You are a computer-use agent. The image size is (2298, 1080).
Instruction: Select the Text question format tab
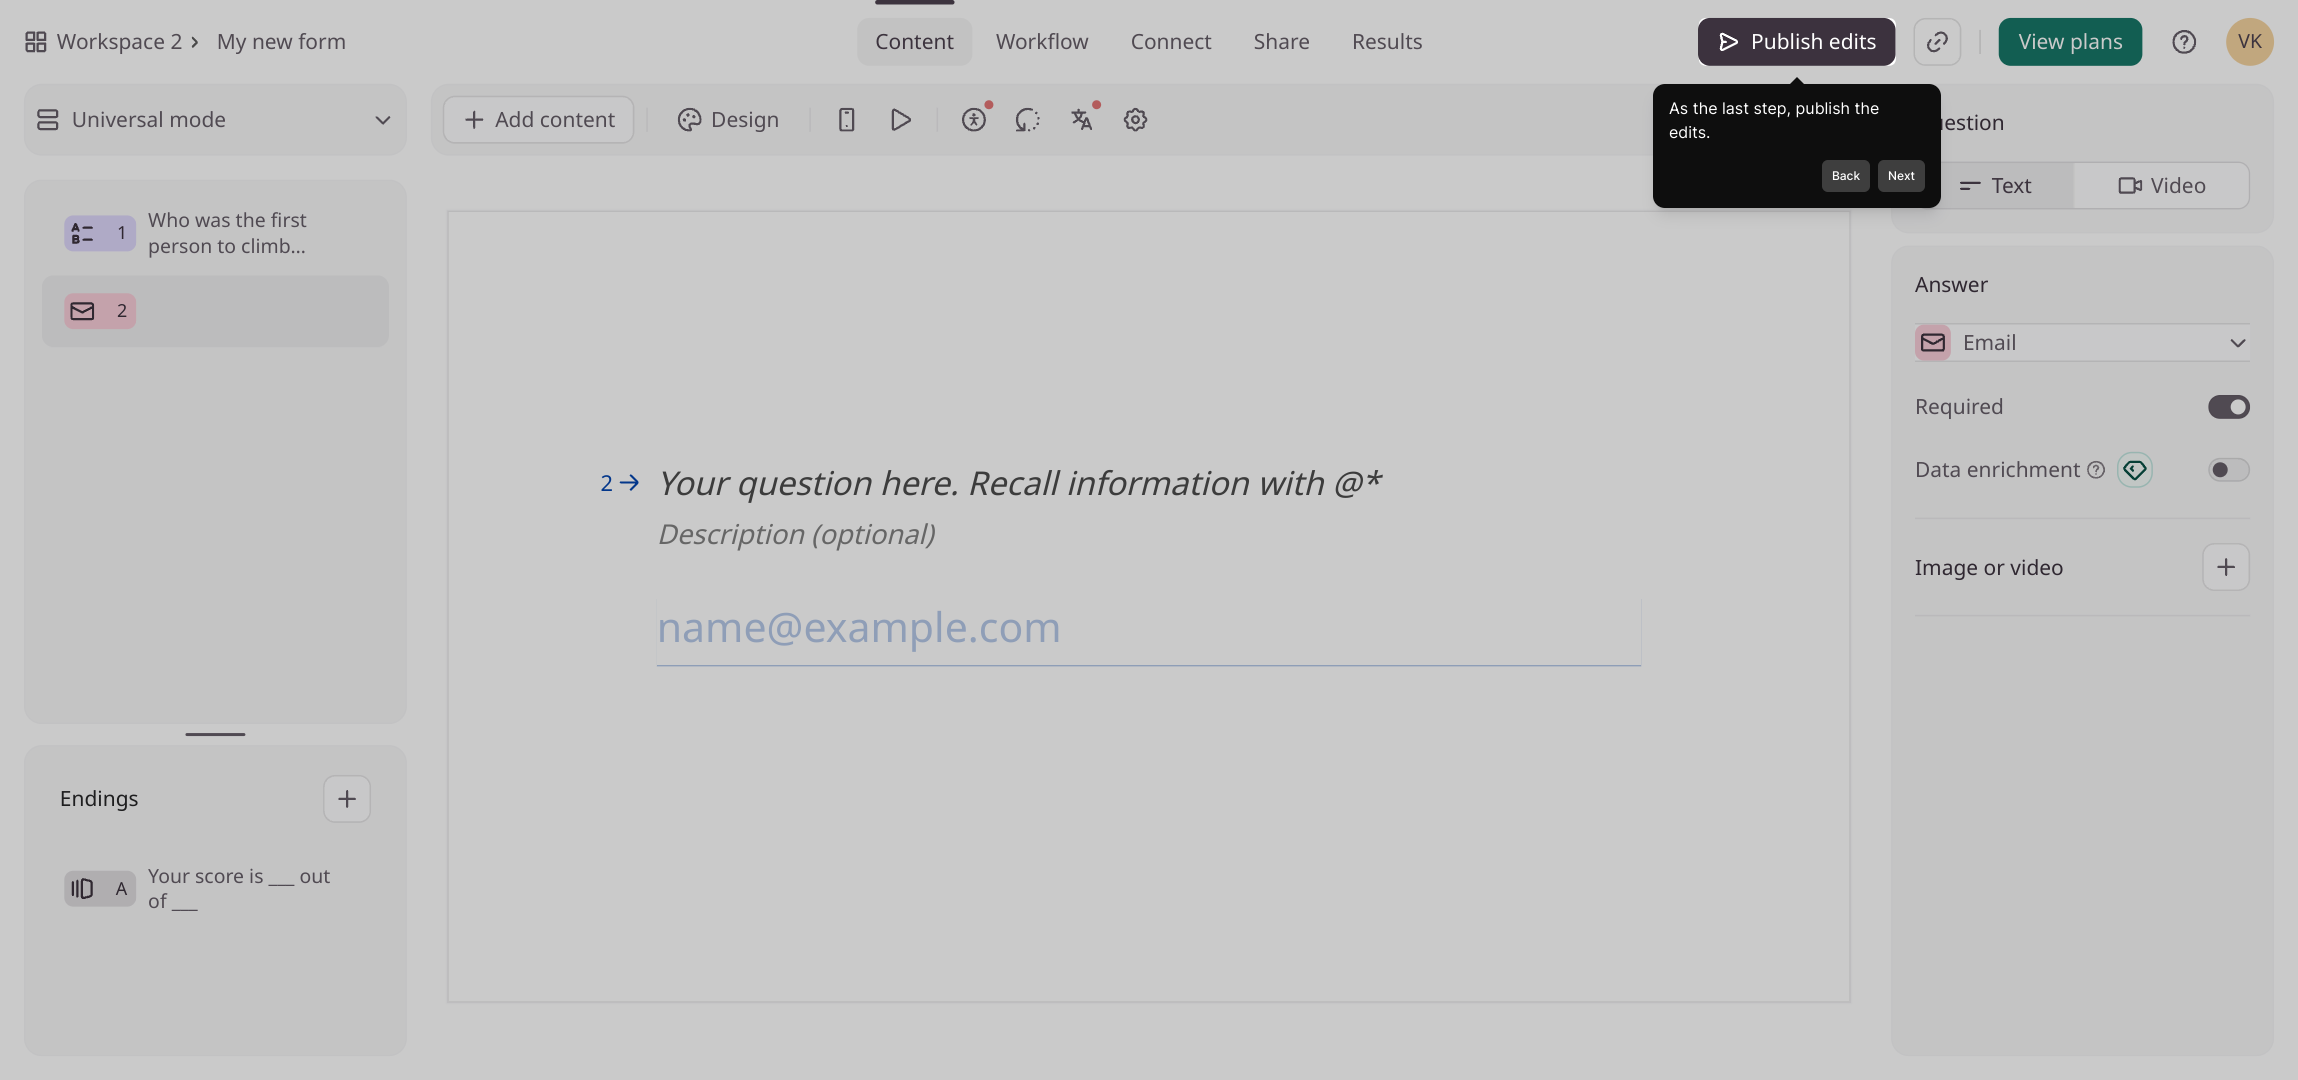tap(1996, 186)
